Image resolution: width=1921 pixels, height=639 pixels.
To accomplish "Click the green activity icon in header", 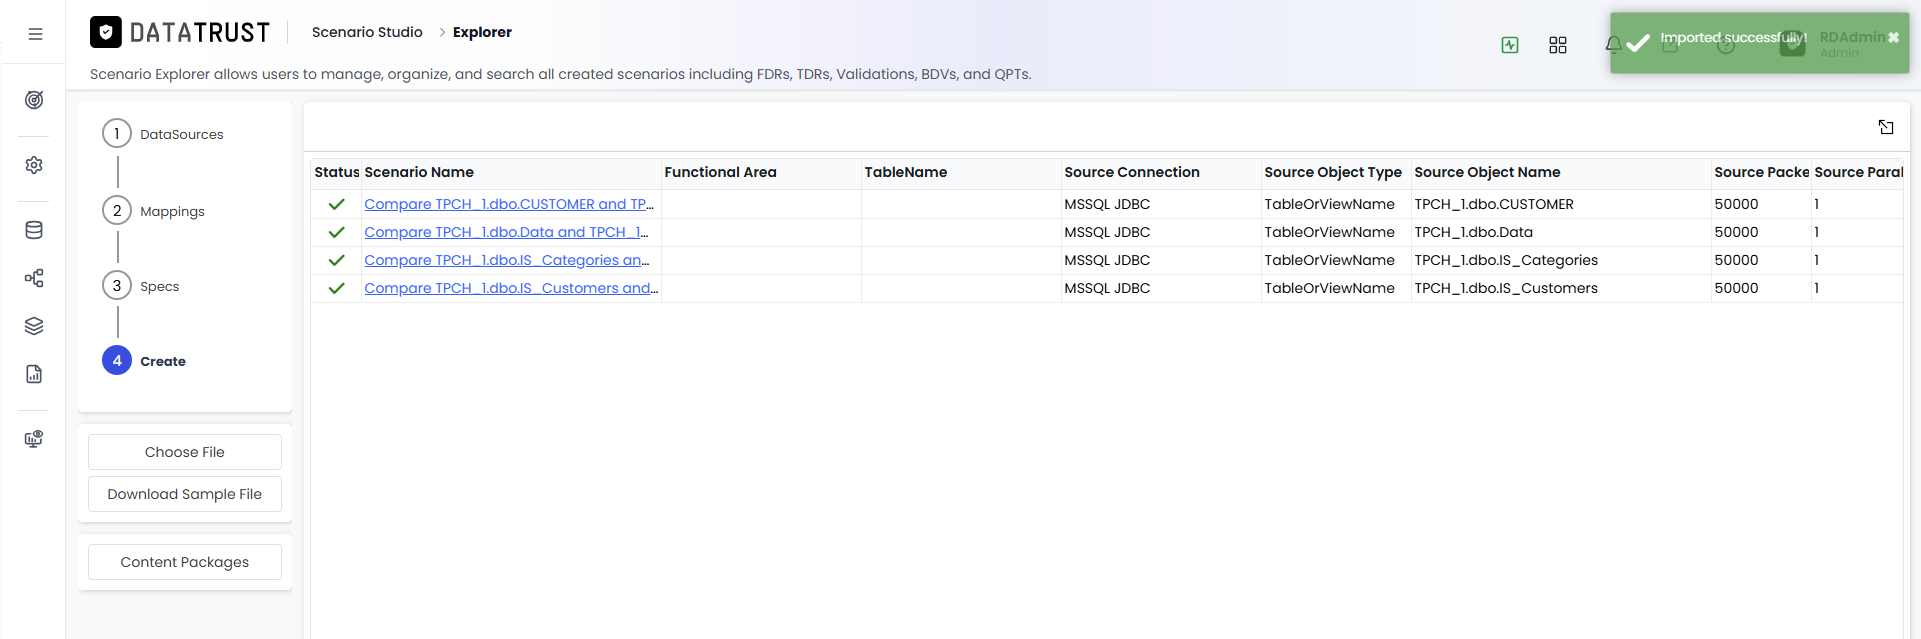I will click(1510, 45).
